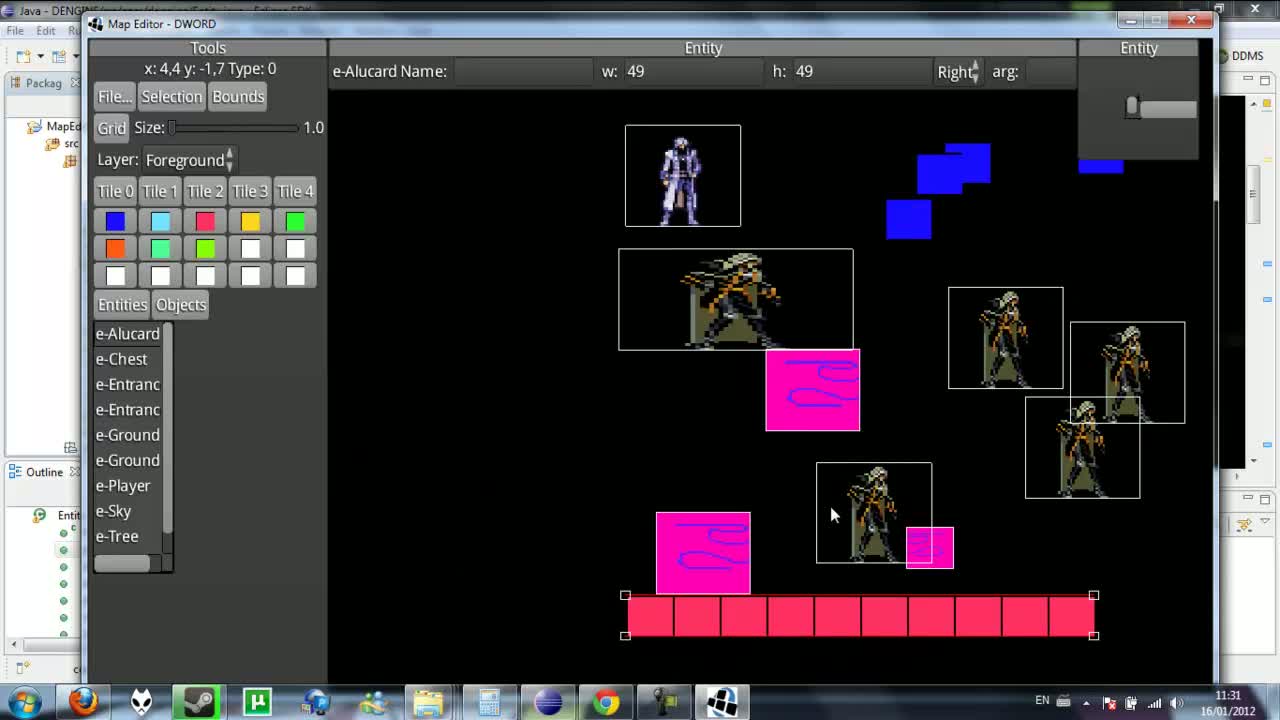Viewport: 1280px width, 720px height.
Task: Click the Layer stepper up arrow
Action: click(229, 155)
